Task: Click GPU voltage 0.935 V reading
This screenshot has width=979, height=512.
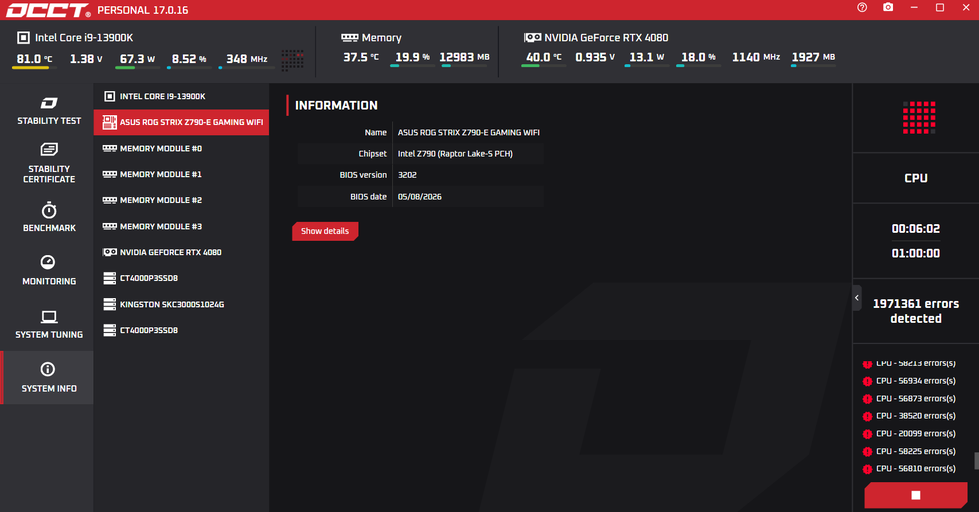Action: tap(595, 57)
